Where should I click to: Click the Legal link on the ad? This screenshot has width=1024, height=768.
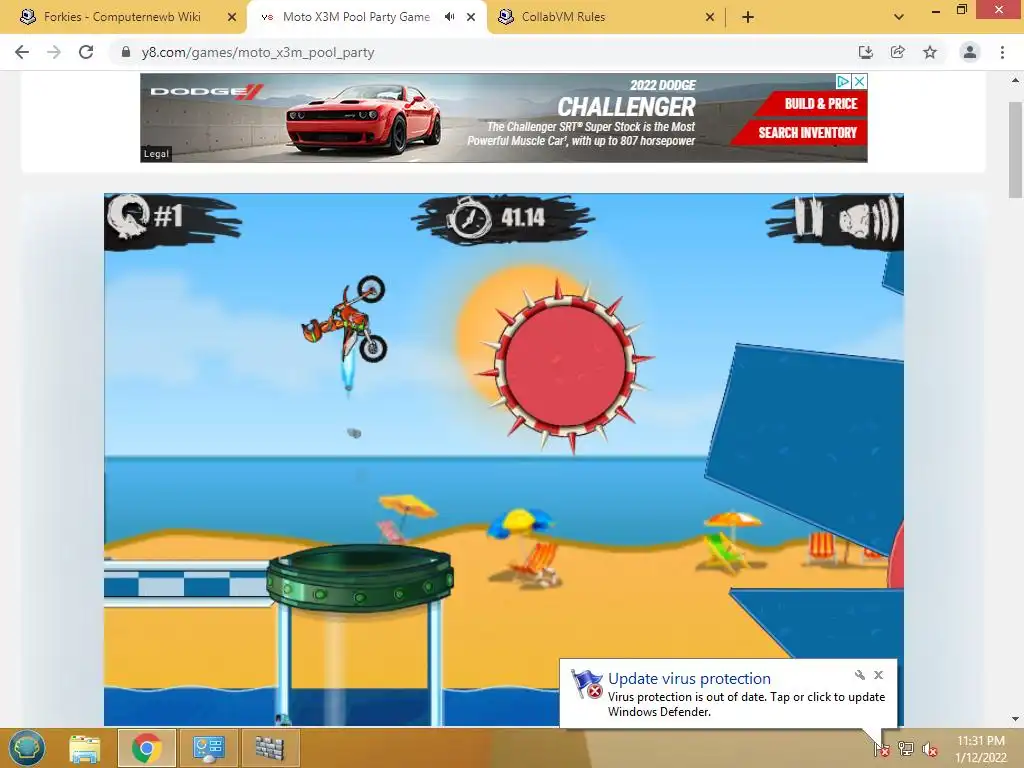click(x=156, y=153)
